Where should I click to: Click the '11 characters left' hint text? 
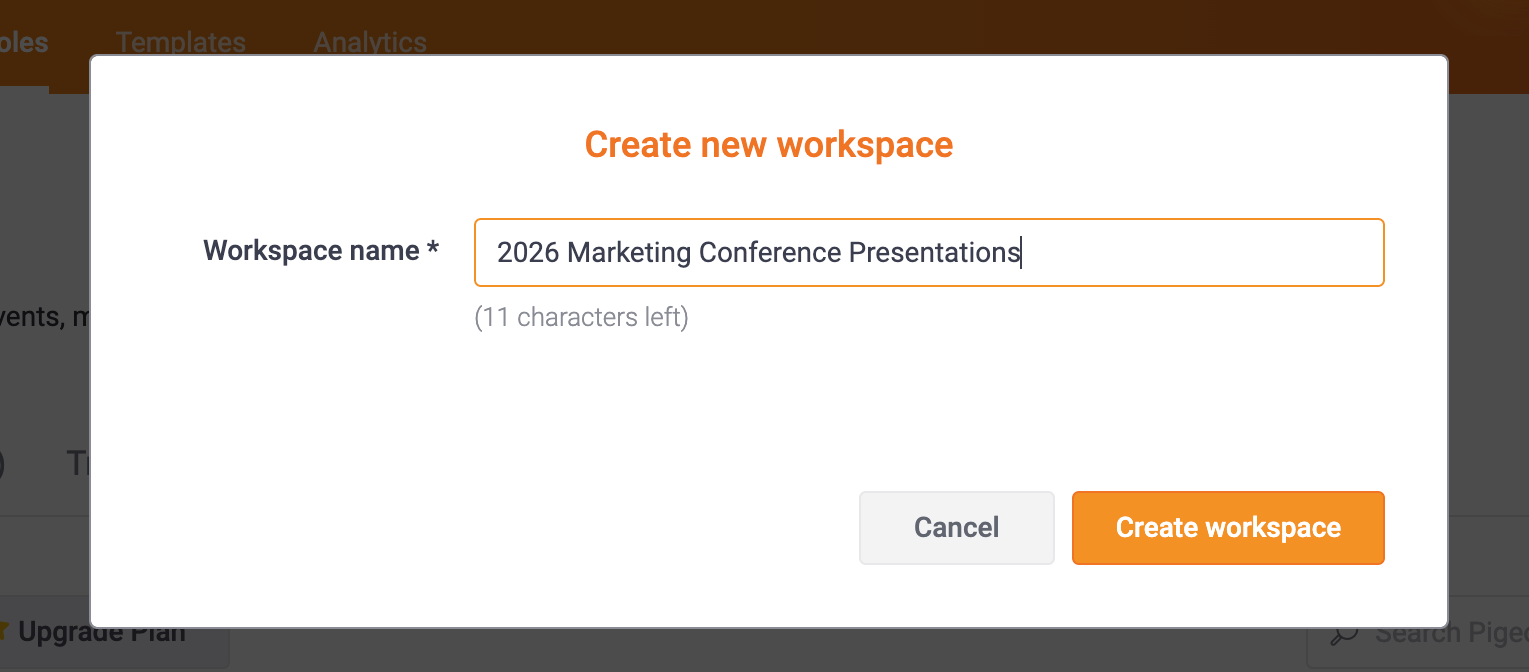click(581, 318)
